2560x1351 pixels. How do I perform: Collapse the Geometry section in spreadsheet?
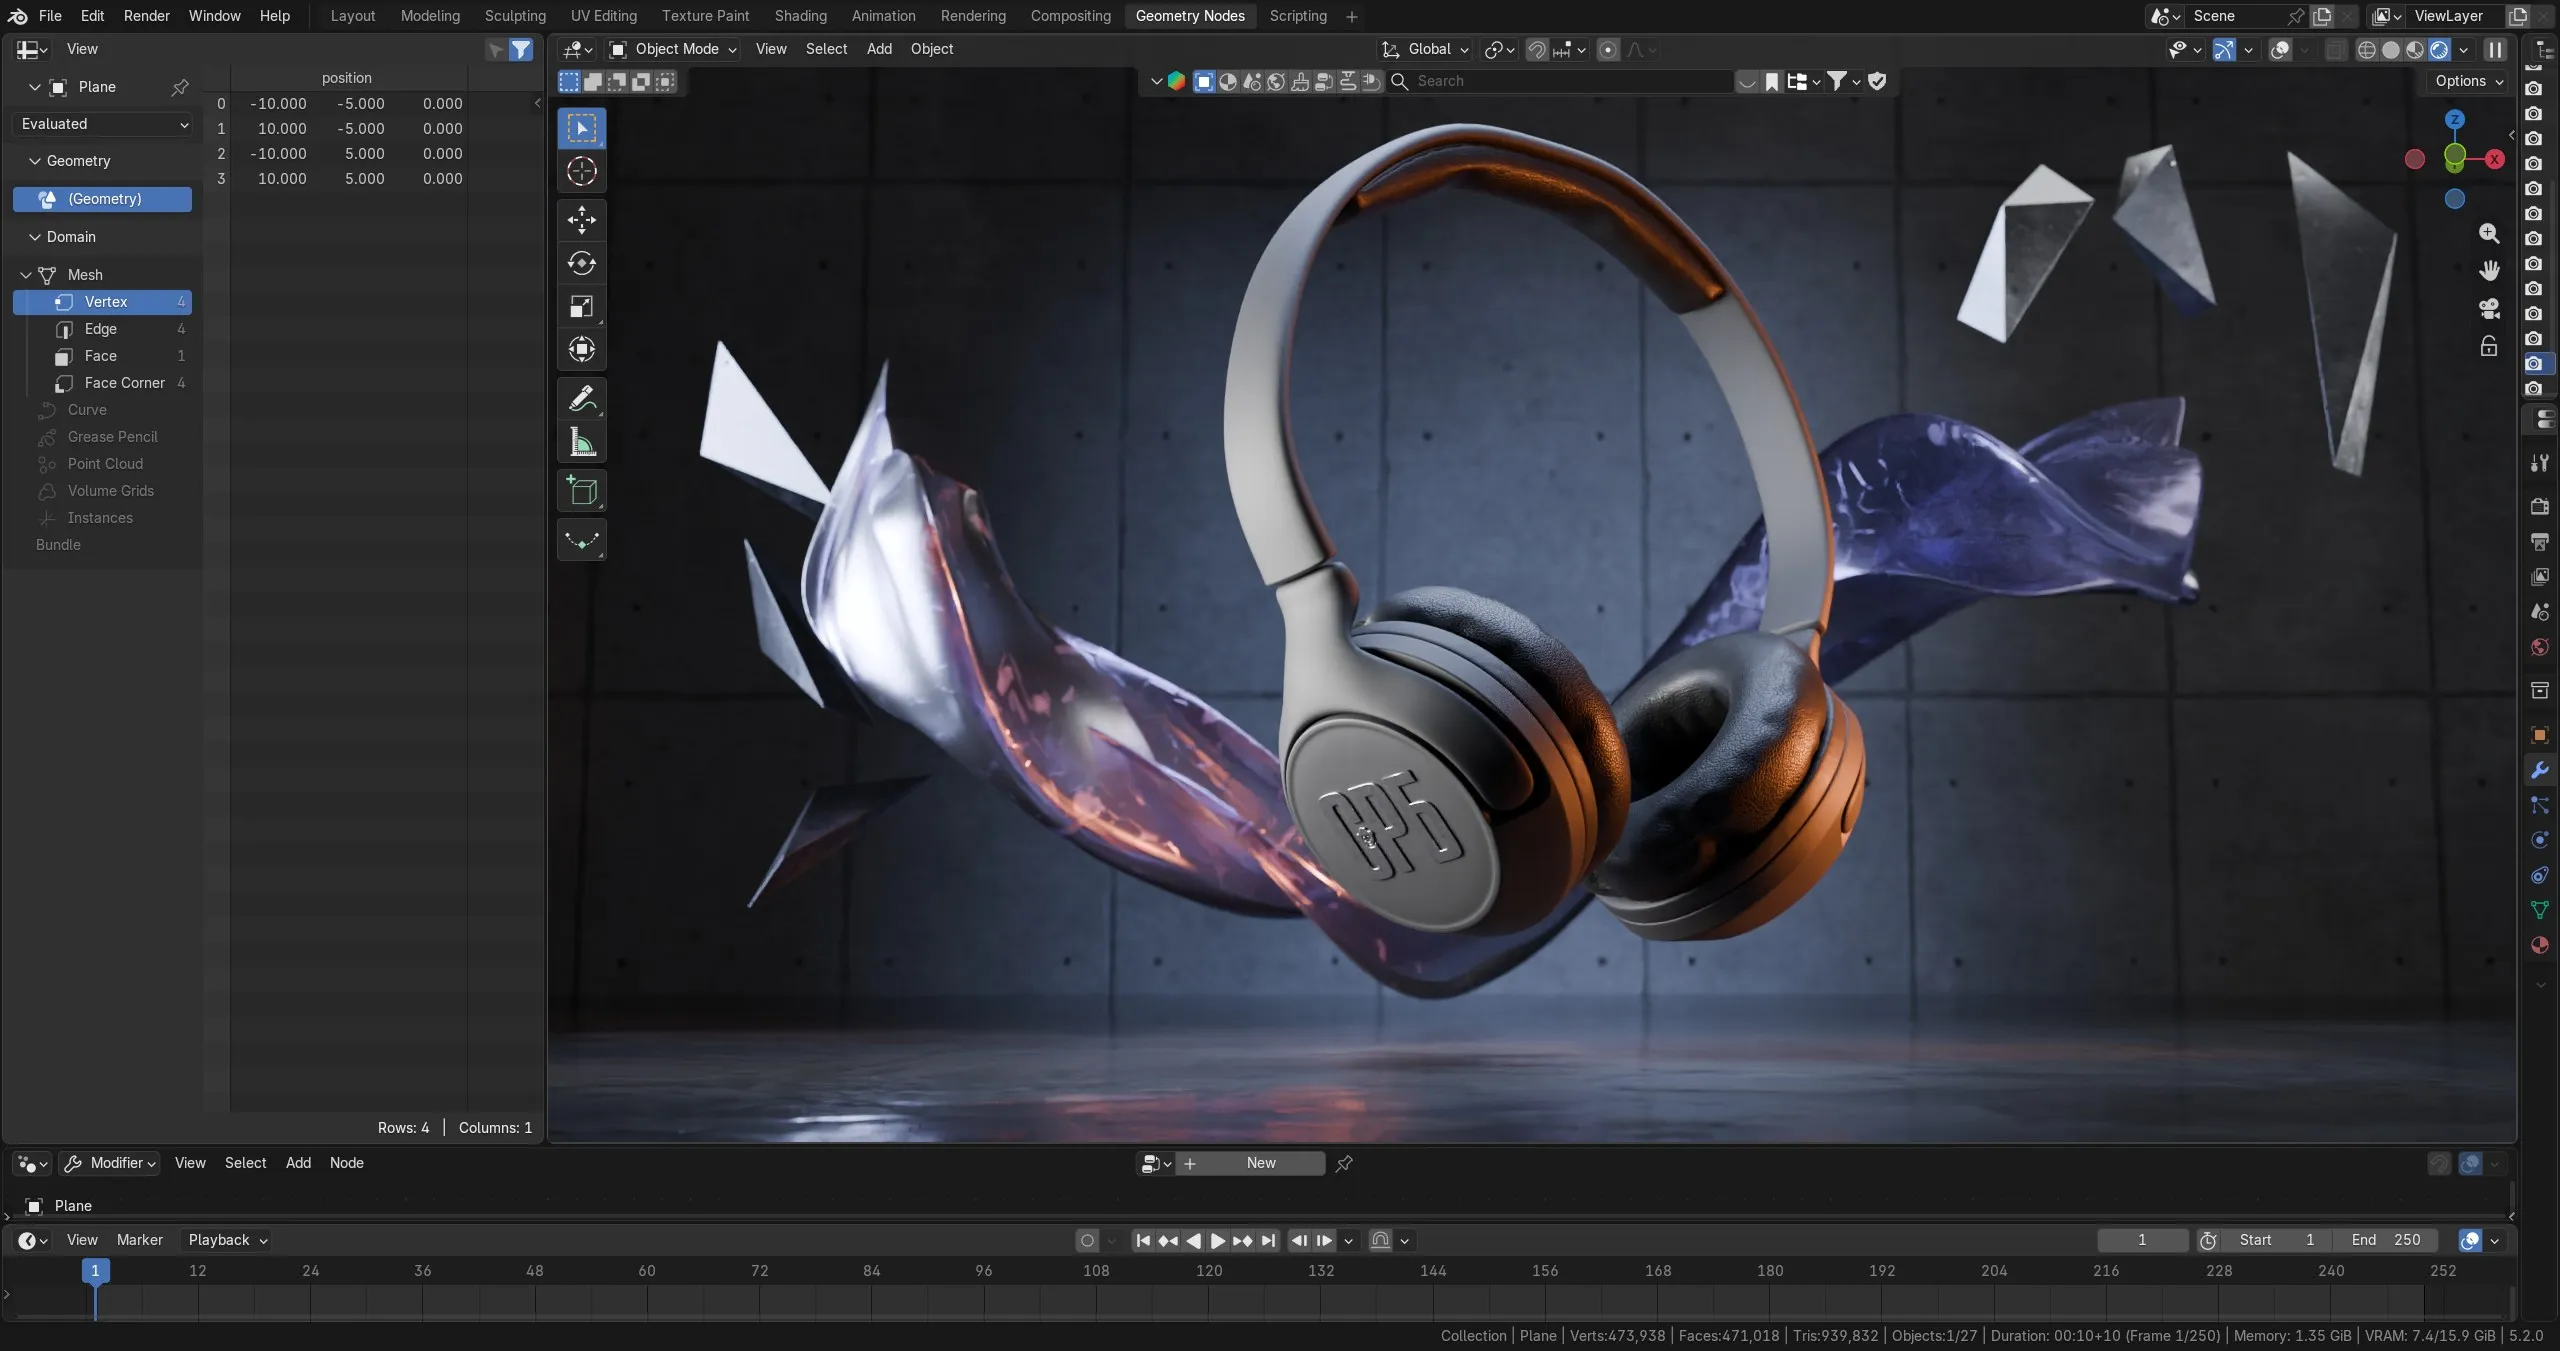35,161
